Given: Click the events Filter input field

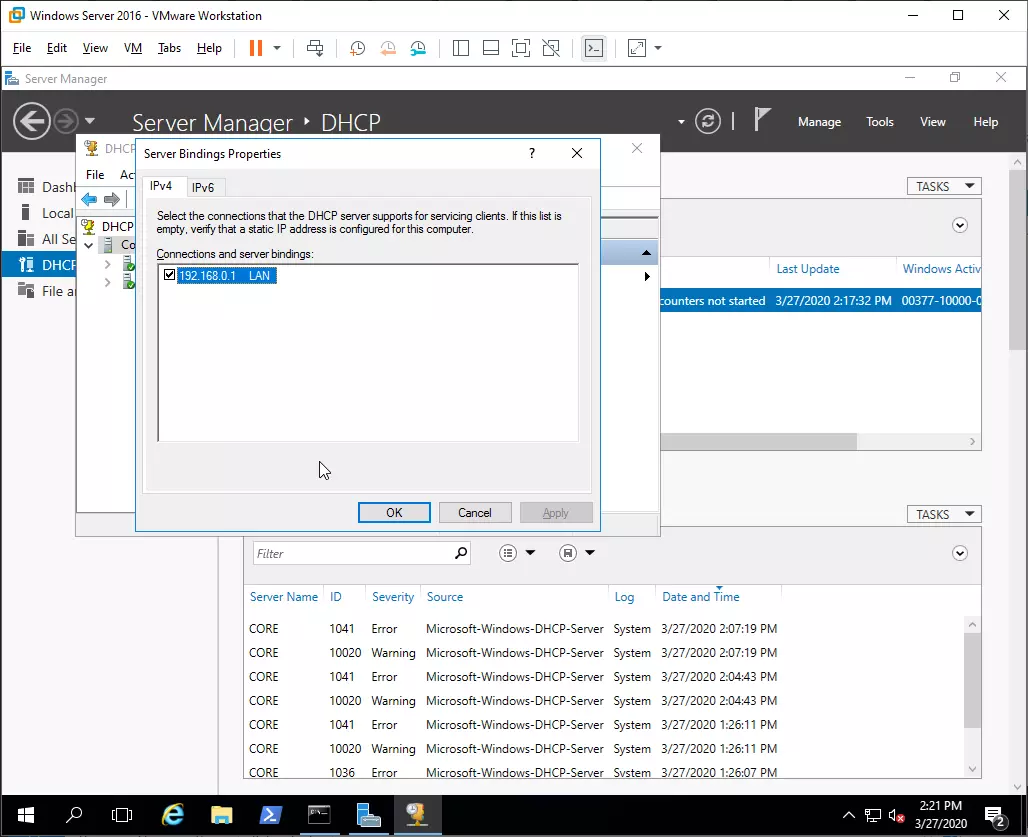Looking at the screenshot, I should (x=353, y=554).
